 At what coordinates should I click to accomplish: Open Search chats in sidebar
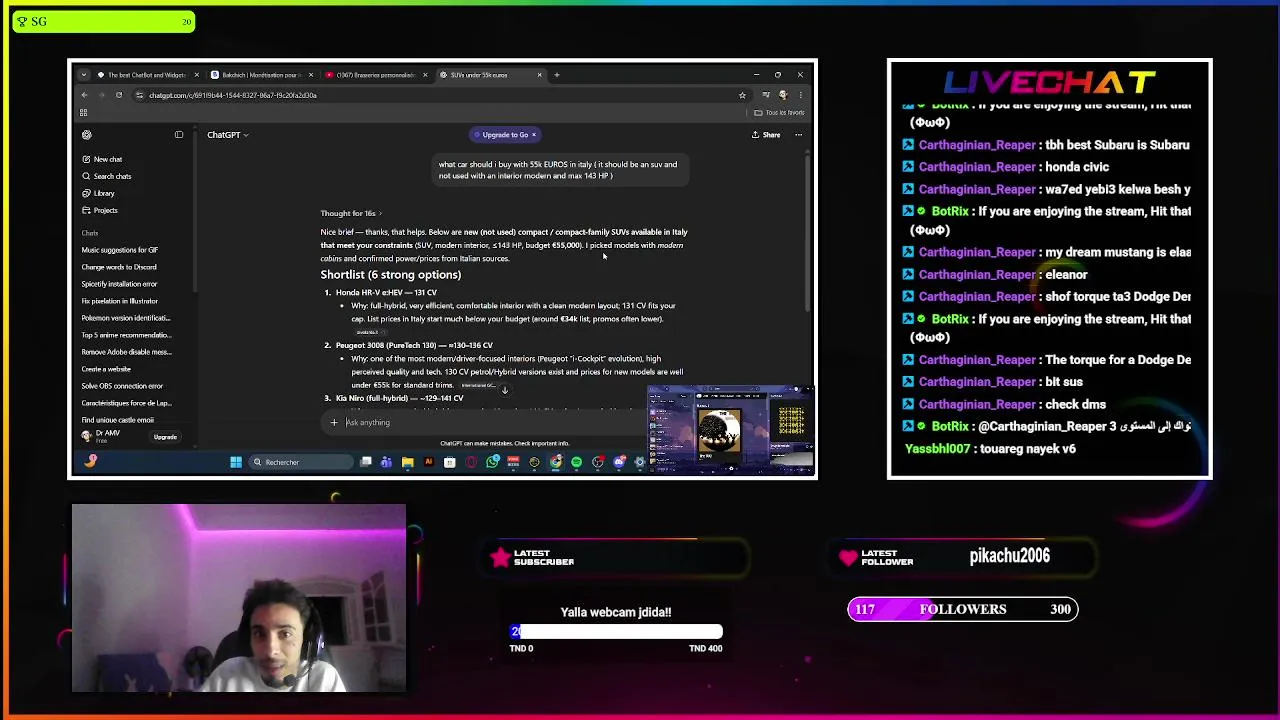pos(107,176)
